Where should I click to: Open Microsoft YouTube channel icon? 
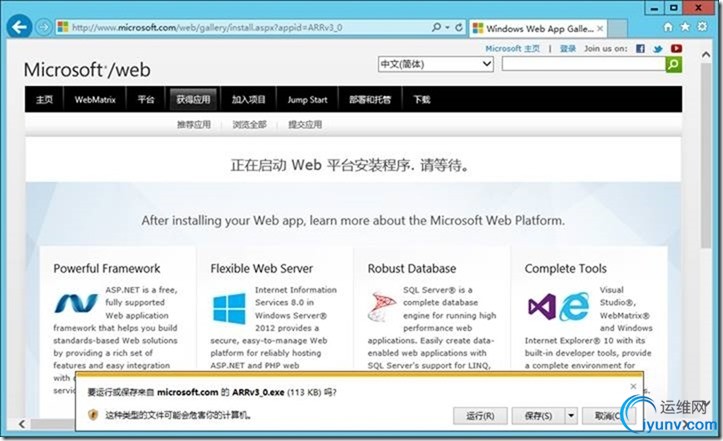(x=676, y=48)
